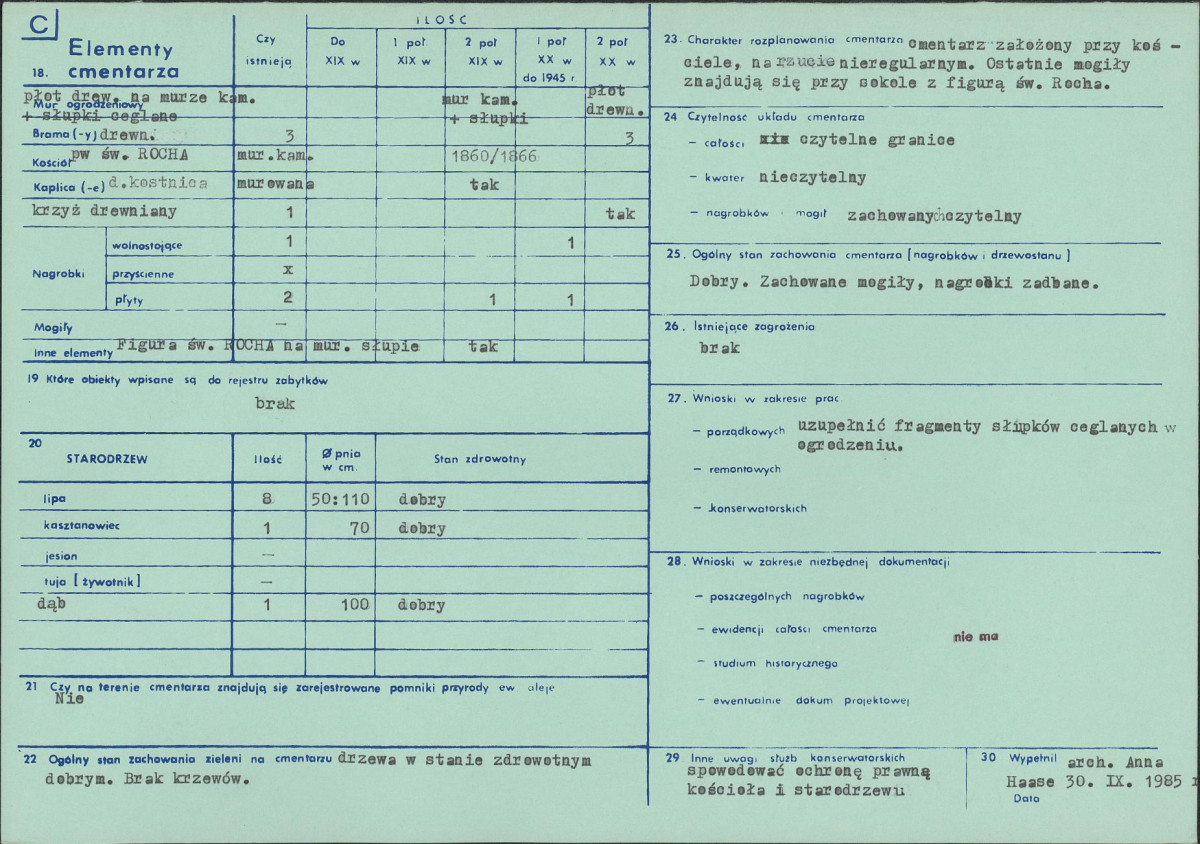Image resolution: width=1200 pixels, height=844 pixels.
Task: Click 'Figura św. ROCHA na mur. słupie'
Action: tap(268, 346)
